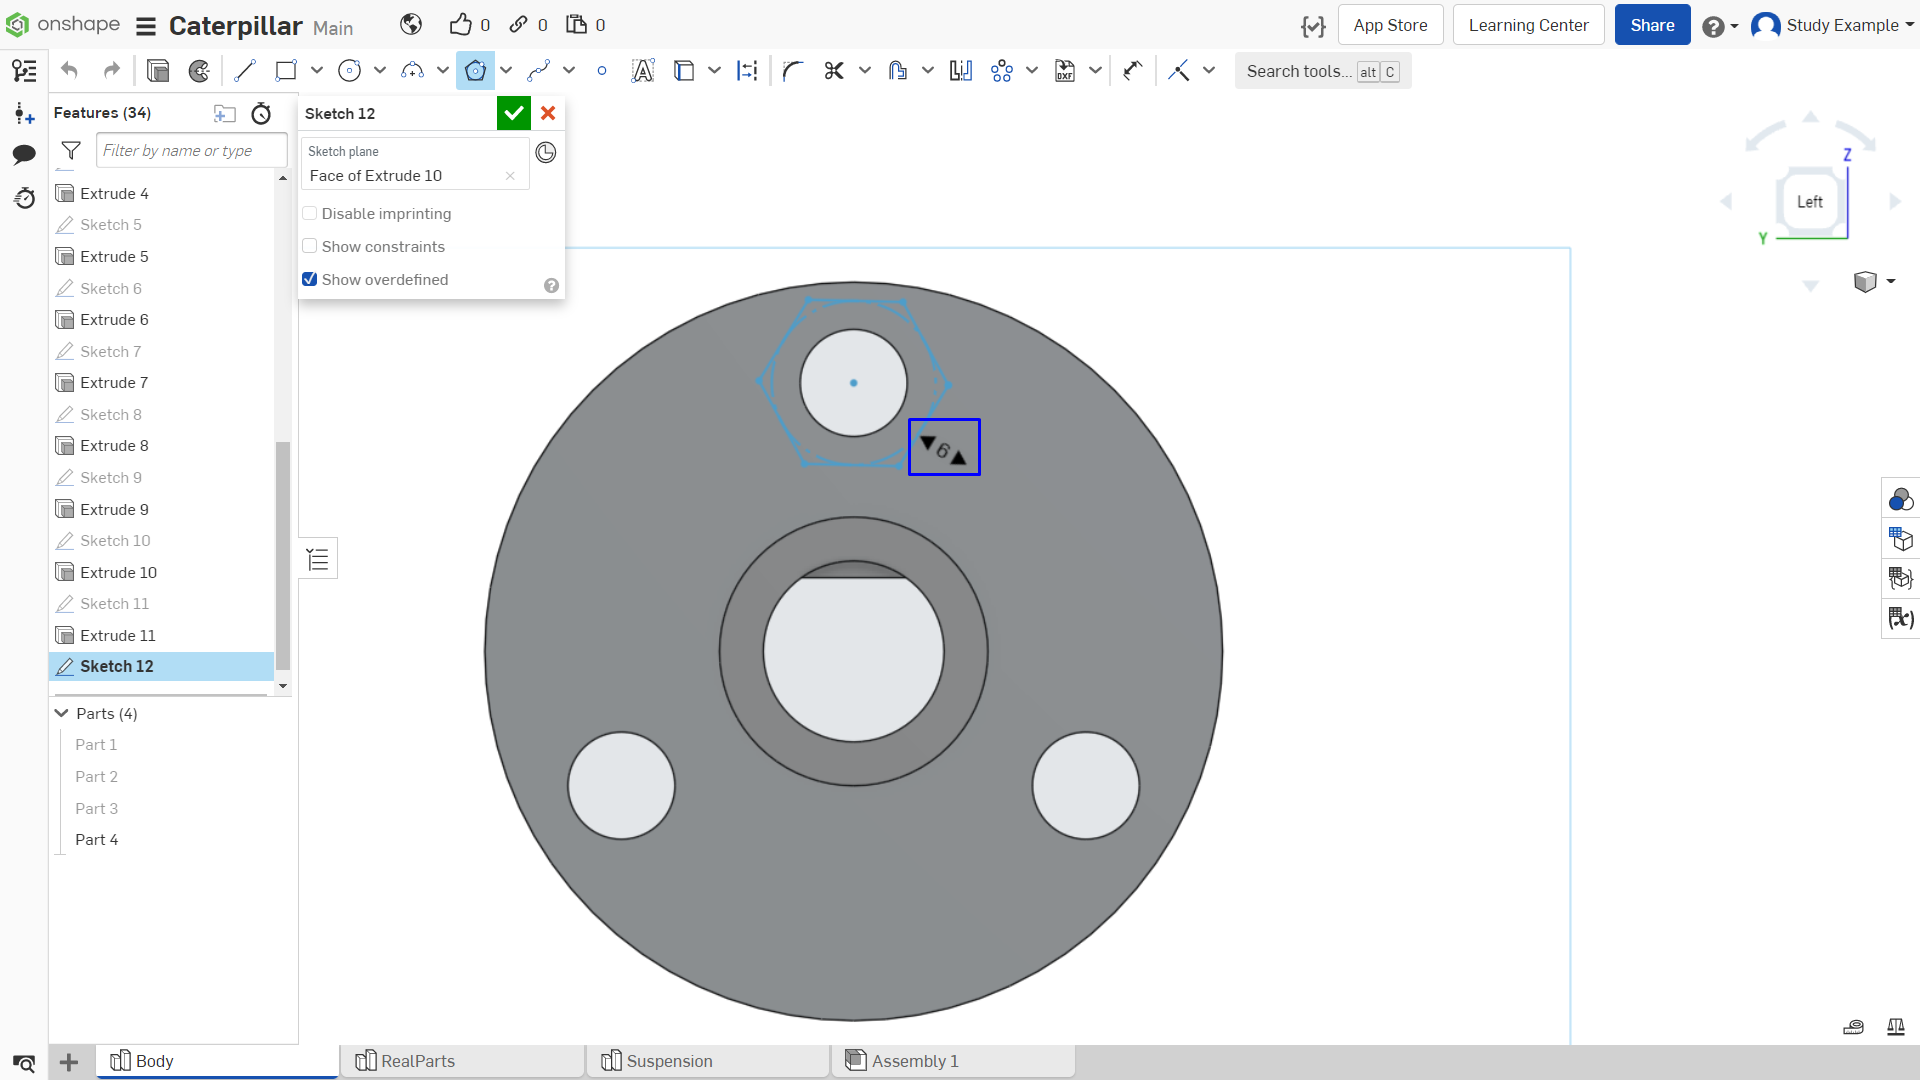Viewport: 1920px width, 1080px height.
Task: Clear the Face of Extrude 10 selection
Action: 510,176
